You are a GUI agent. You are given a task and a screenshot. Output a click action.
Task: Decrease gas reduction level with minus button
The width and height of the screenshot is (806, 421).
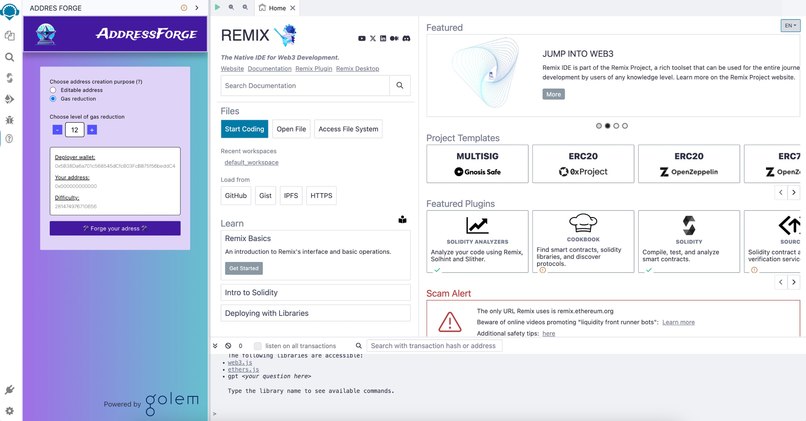point(57,130)
